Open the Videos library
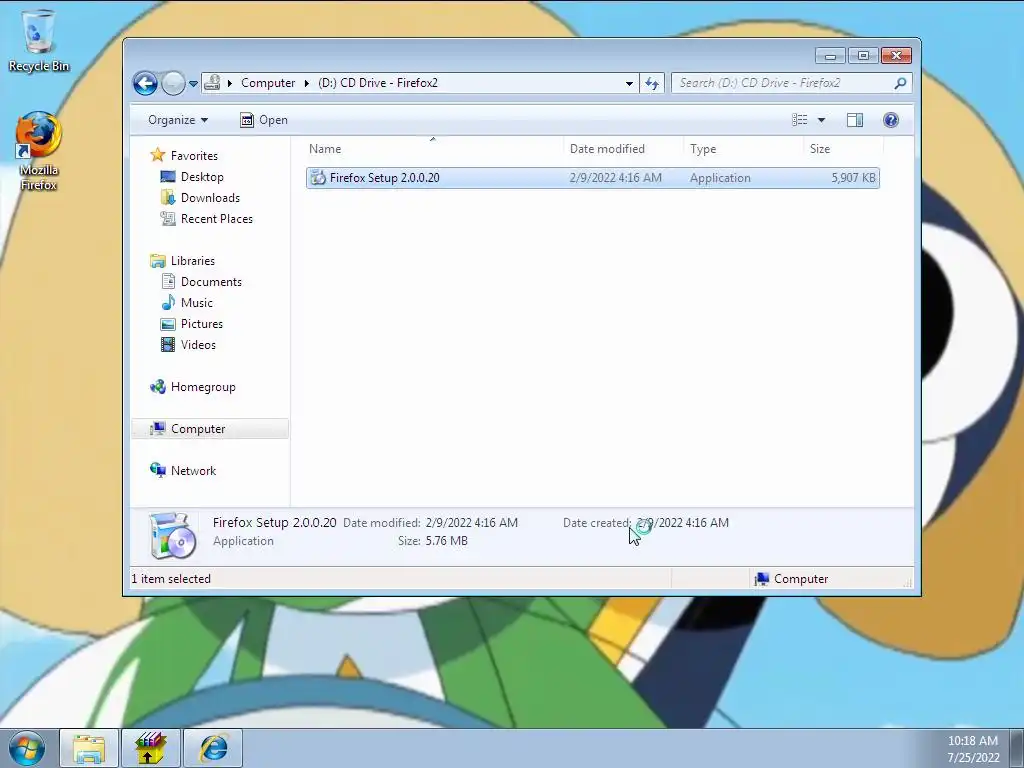1024x768 pixels. pyautogui.click(x=198, y=344)
